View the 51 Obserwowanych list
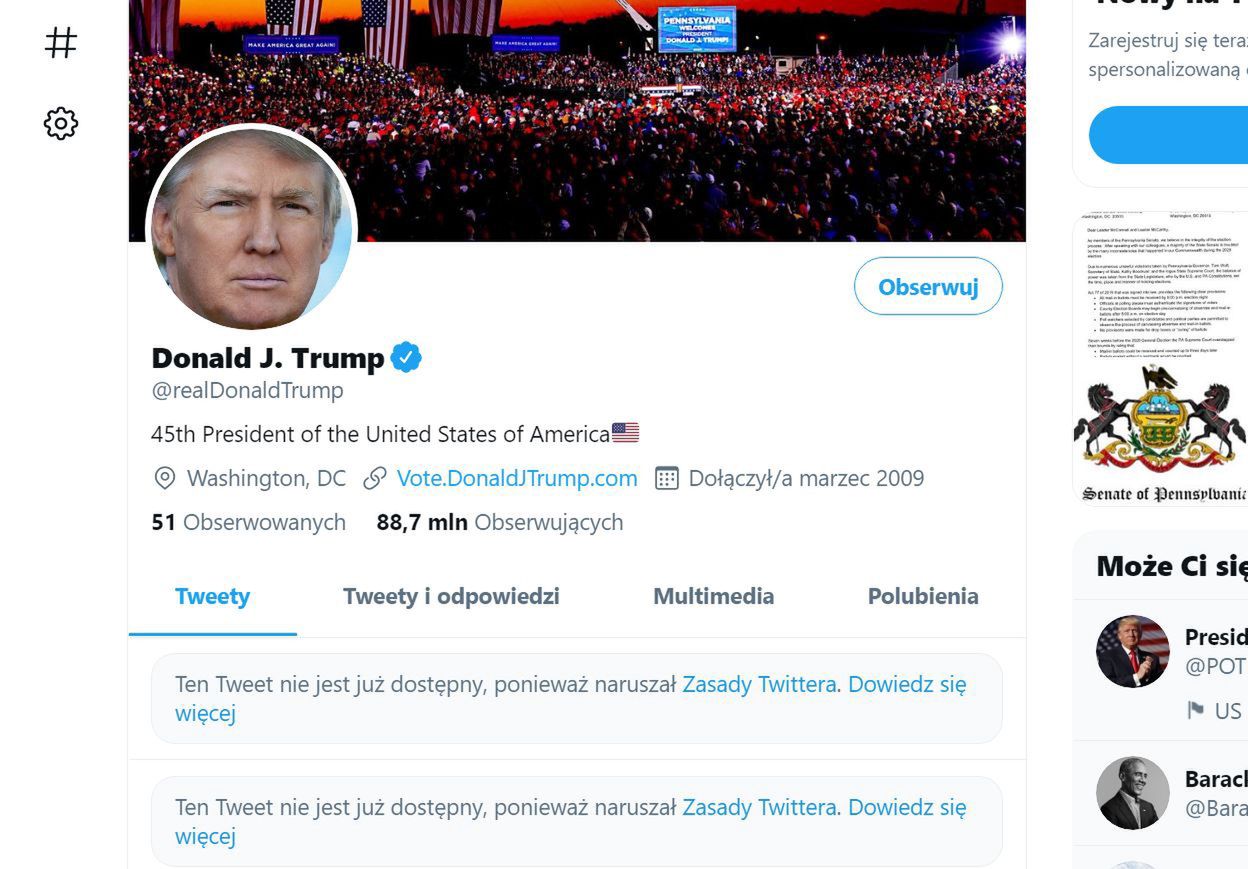Screen dimensions: 1248x869 point(248,522)
